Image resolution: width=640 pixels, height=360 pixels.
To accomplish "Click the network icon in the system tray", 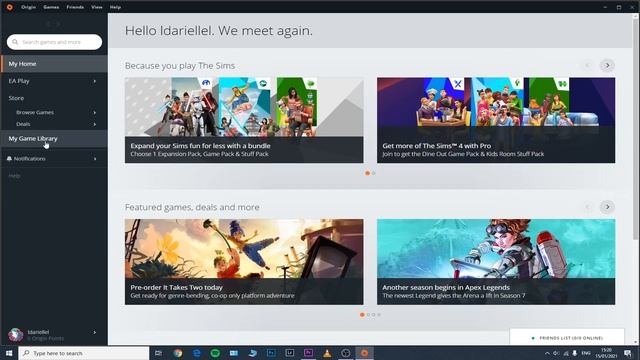I will tap(566, 353).
